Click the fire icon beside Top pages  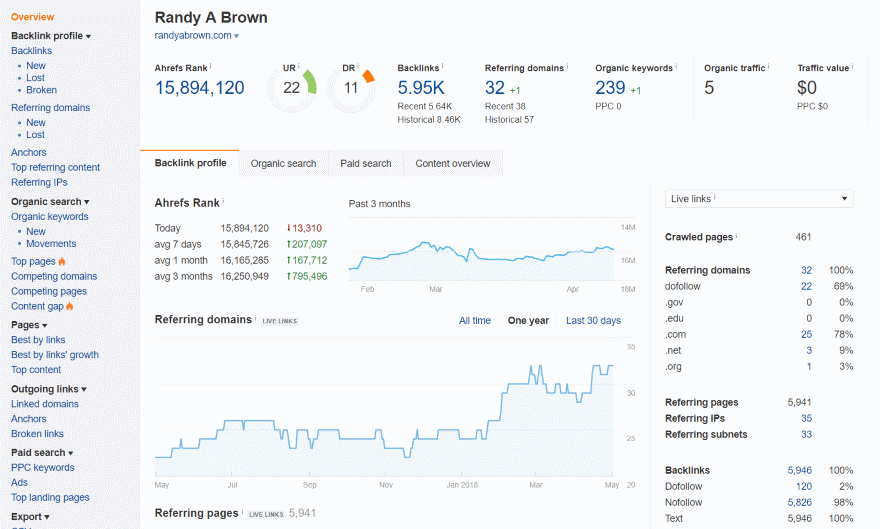pos(62,262)
